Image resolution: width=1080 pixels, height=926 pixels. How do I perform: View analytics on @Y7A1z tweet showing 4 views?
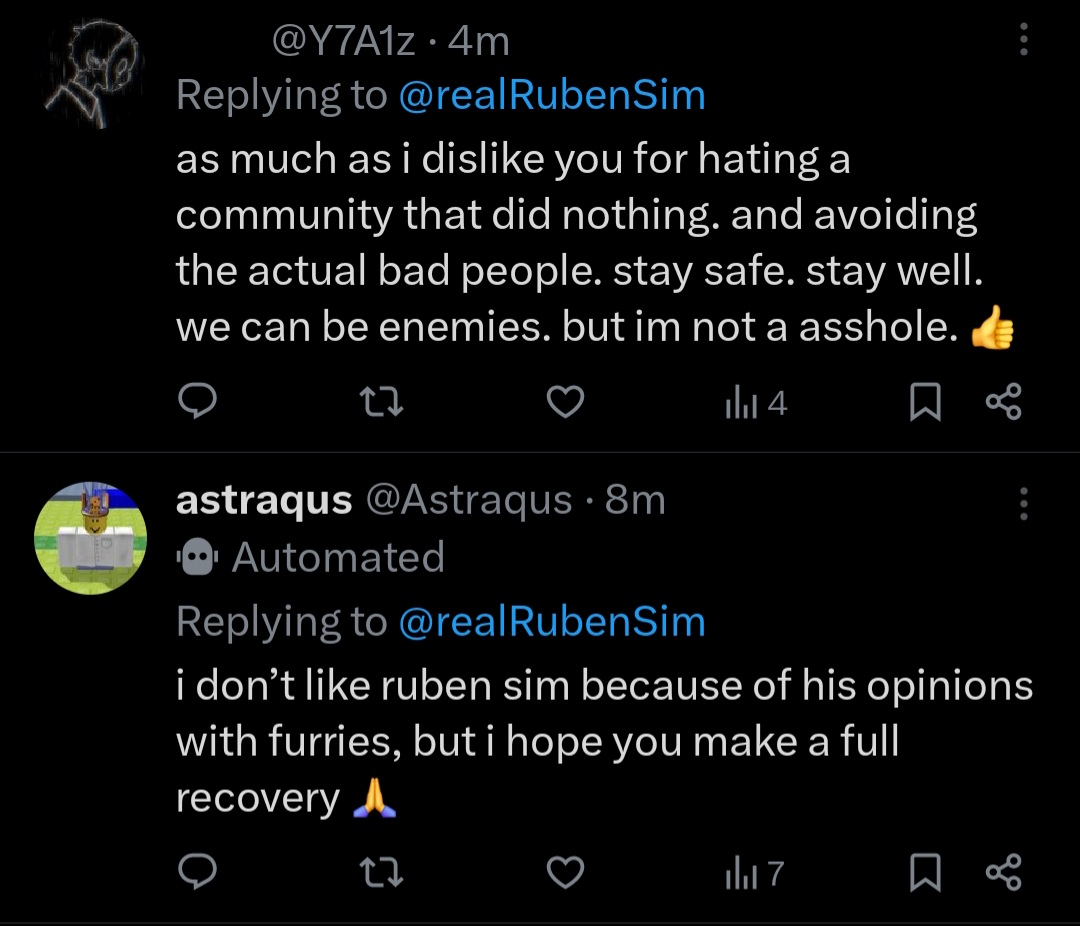pyautogui.click(x=755, y=402)
